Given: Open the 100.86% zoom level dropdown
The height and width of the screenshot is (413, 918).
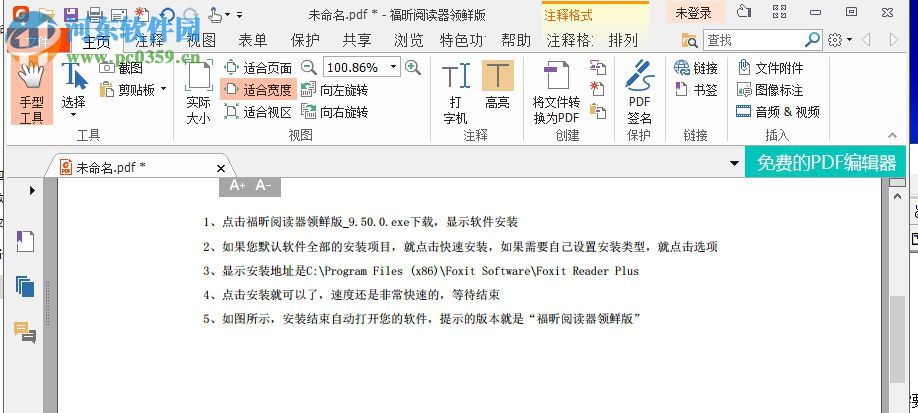Looking at the screenshot, I should click(x=394, y=67).
